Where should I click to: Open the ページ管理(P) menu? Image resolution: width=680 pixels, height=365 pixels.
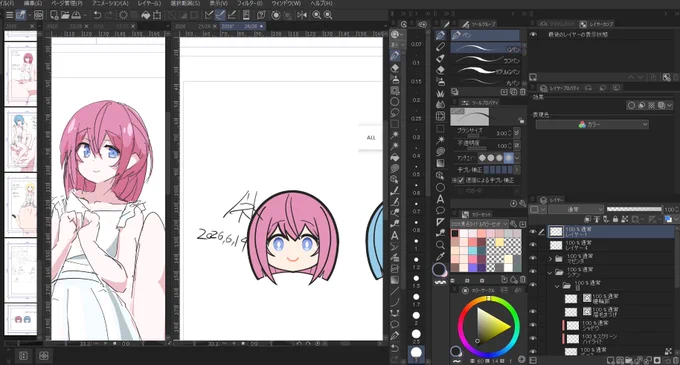click(x=67, y=3)
